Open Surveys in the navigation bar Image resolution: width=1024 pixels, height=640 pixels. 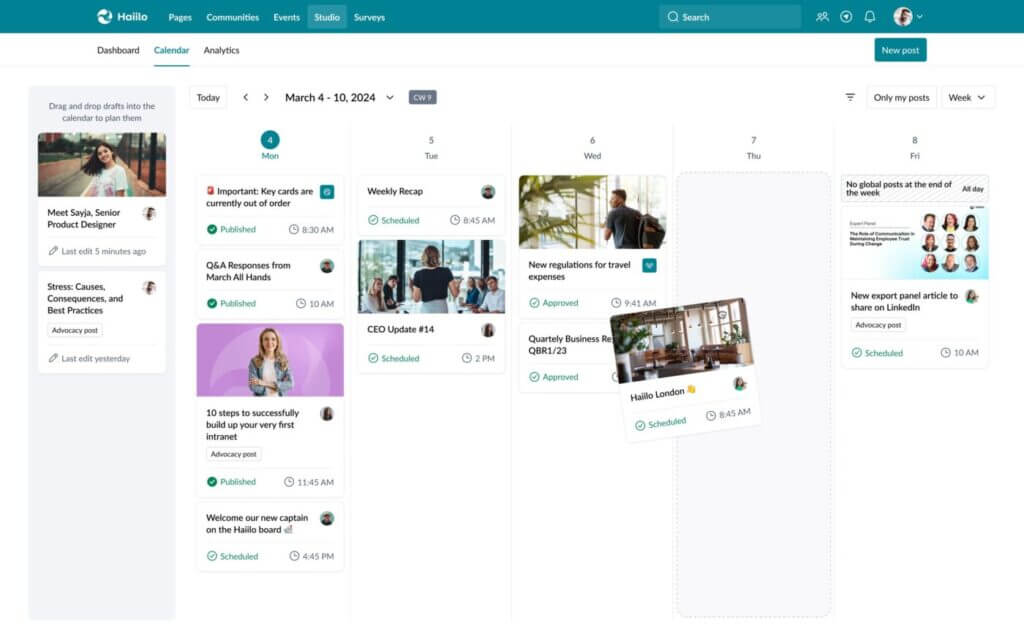[x=369, y=16]
